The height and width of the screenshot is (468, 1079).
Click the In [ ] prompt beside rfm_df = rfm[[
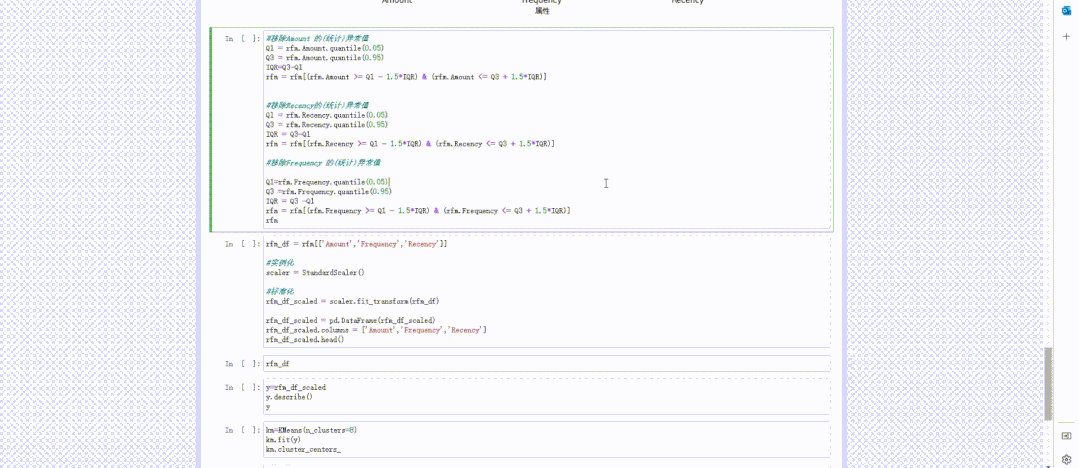pyautogui.click(x=243, y=244)
